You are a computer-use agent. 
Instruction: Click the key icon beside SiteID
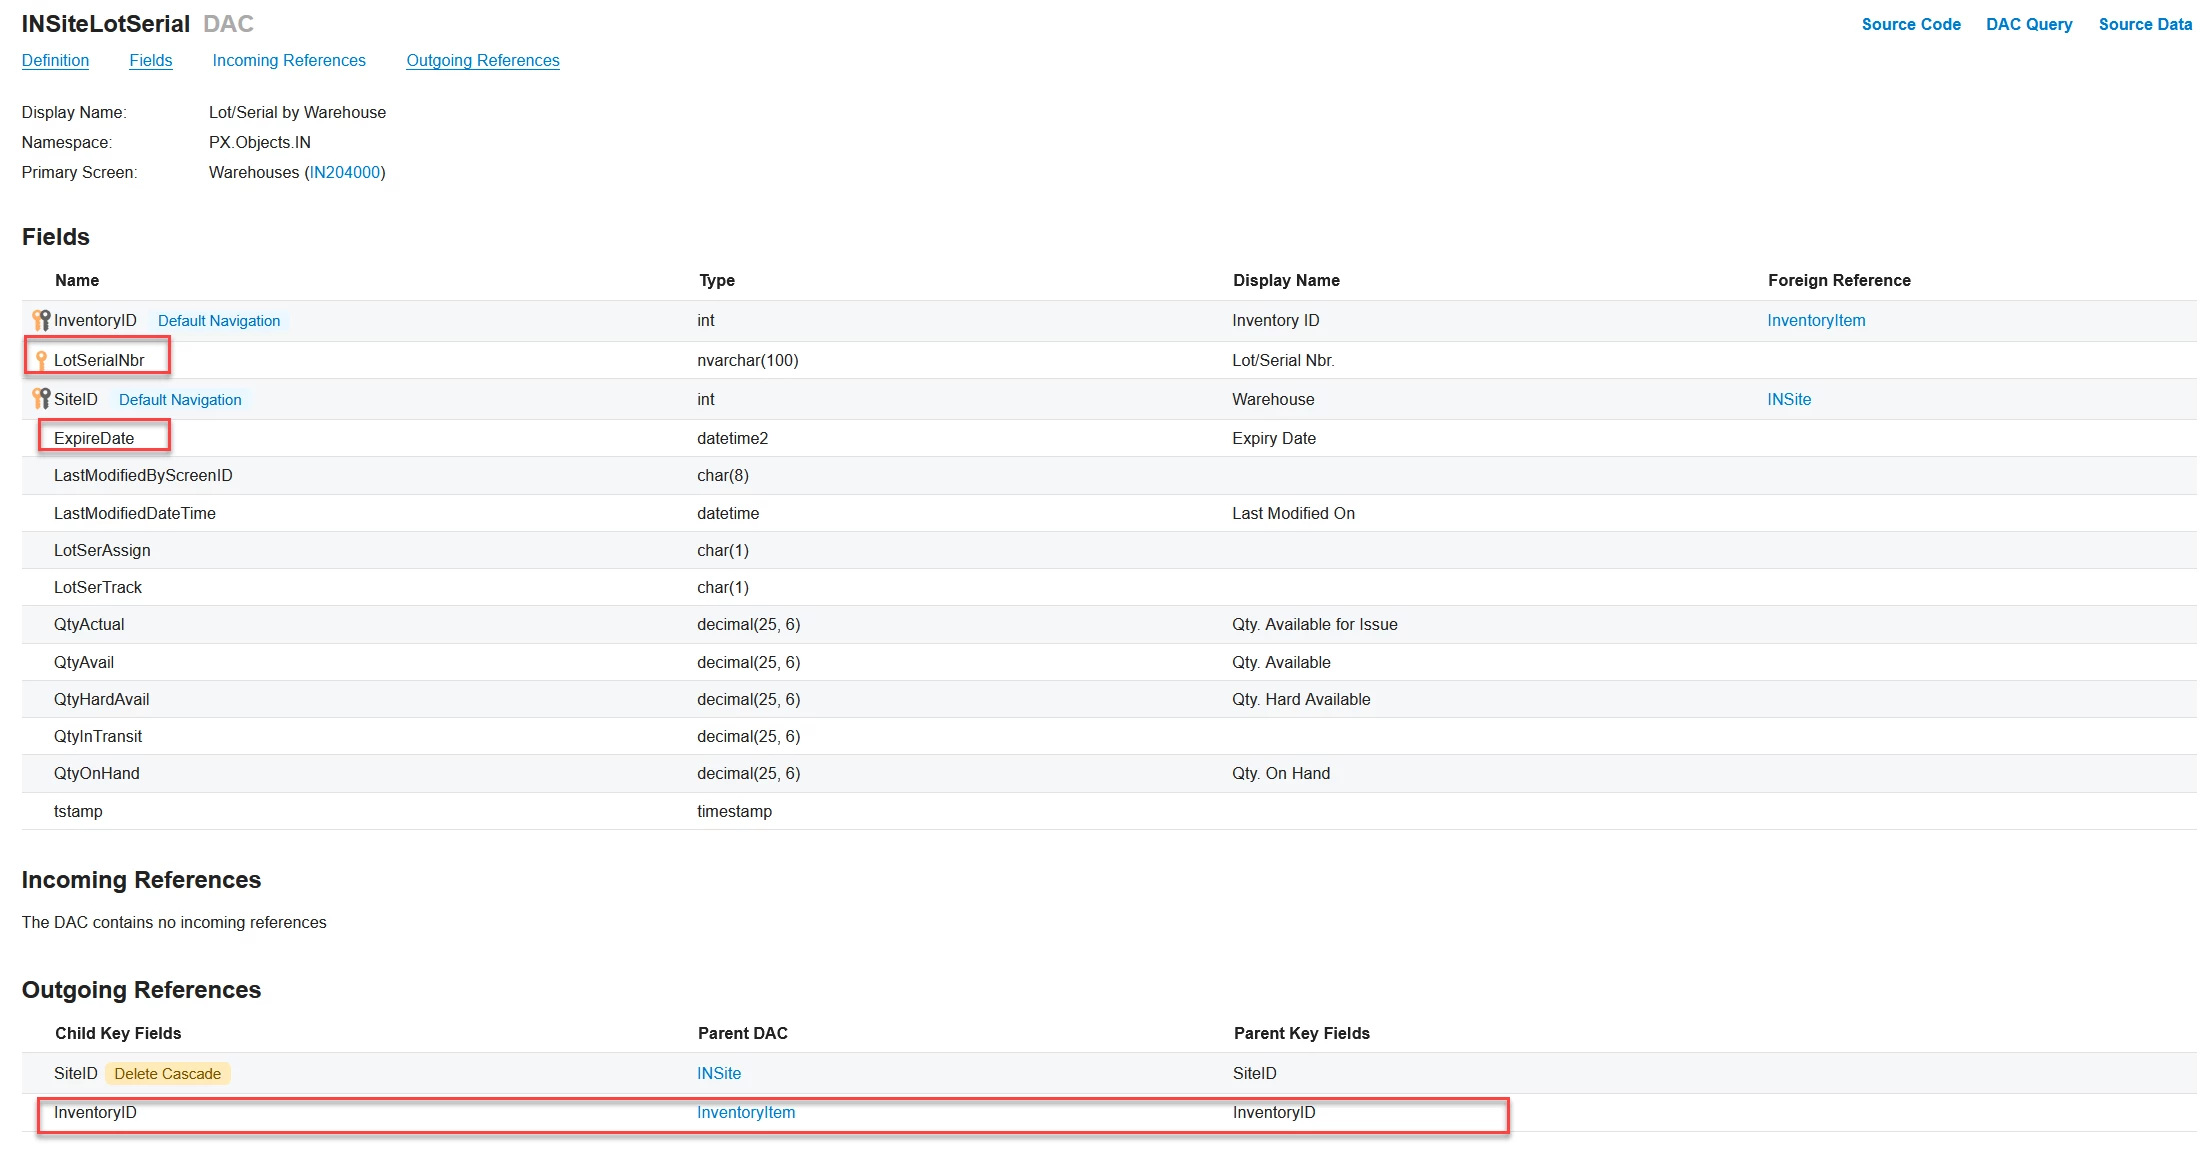point(41,399)
